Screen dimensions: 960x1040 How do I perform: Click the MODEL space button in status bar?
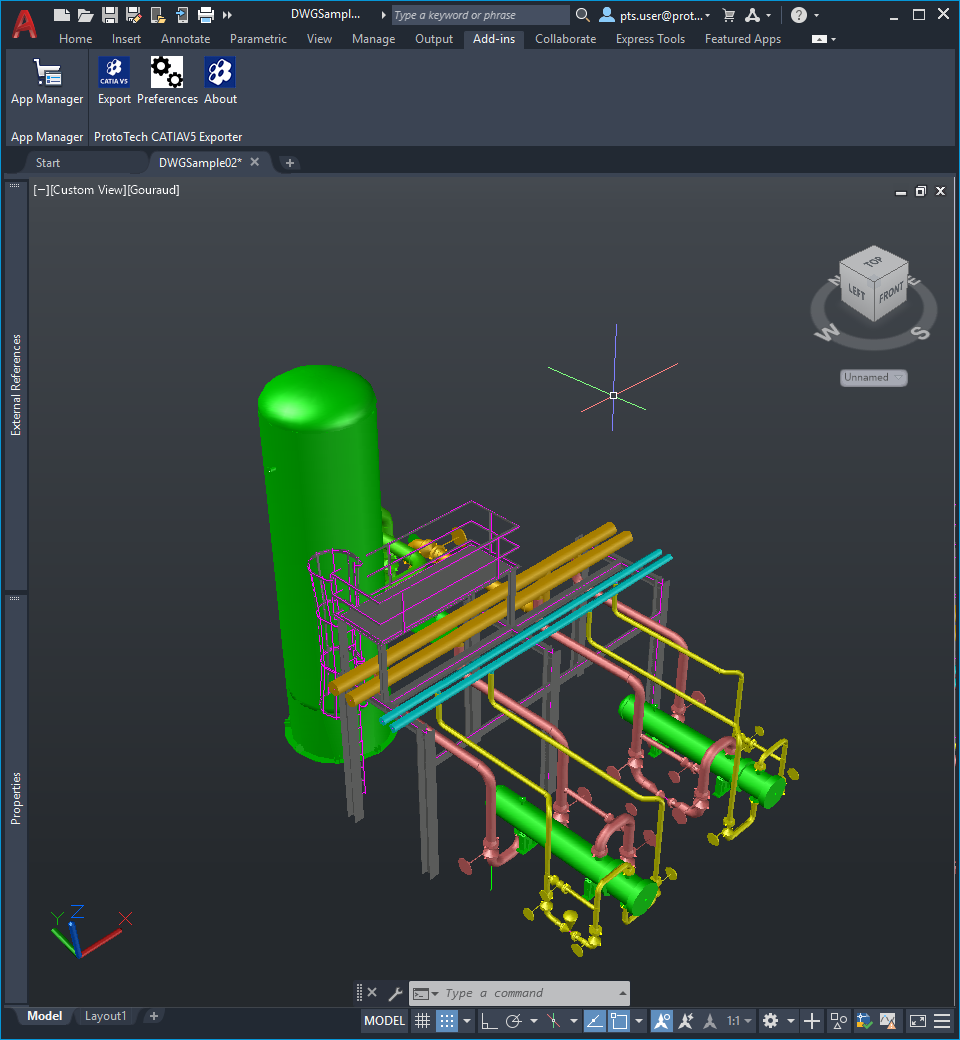[x=384, y=1021]
